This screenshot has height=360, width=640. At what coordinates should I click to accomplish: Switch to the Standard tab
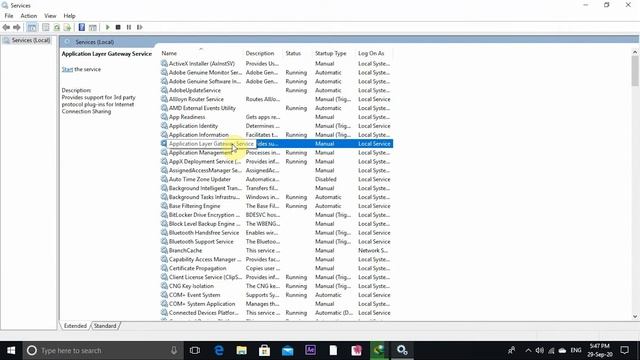click(105, 326)
